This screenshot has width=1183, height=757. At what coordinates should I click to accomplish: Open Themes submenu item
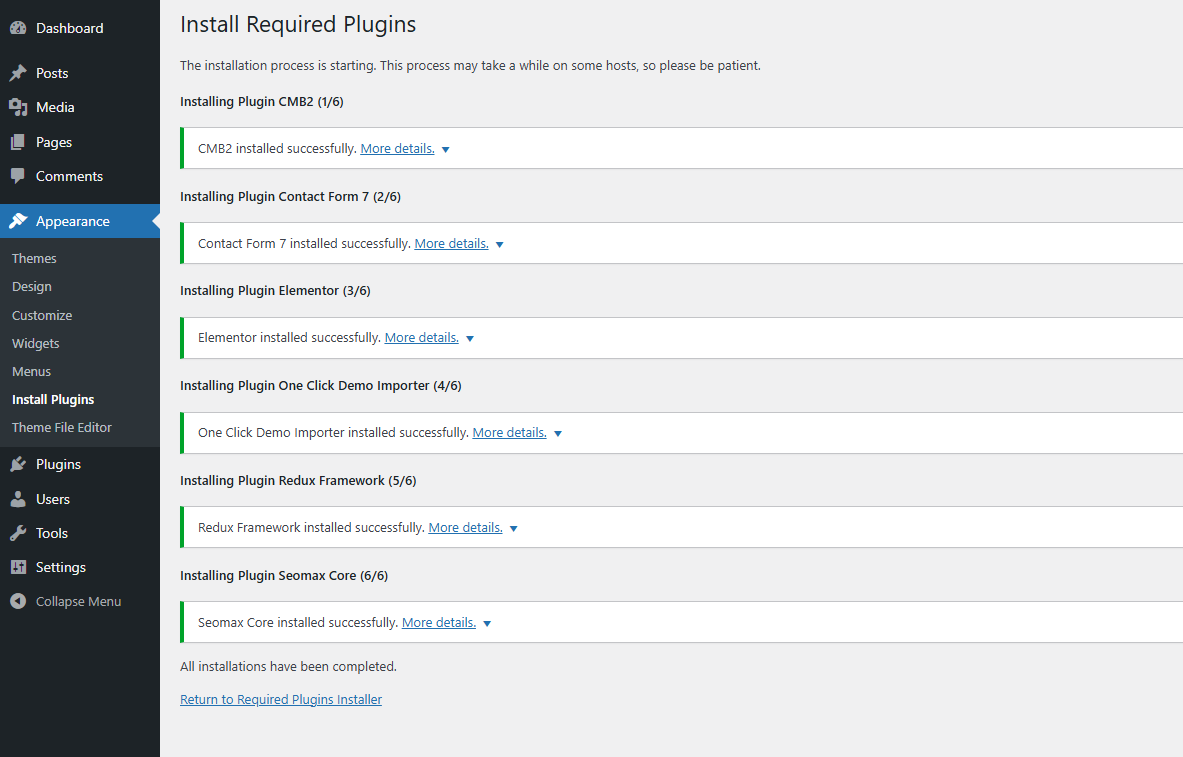(x=34, y=258)
